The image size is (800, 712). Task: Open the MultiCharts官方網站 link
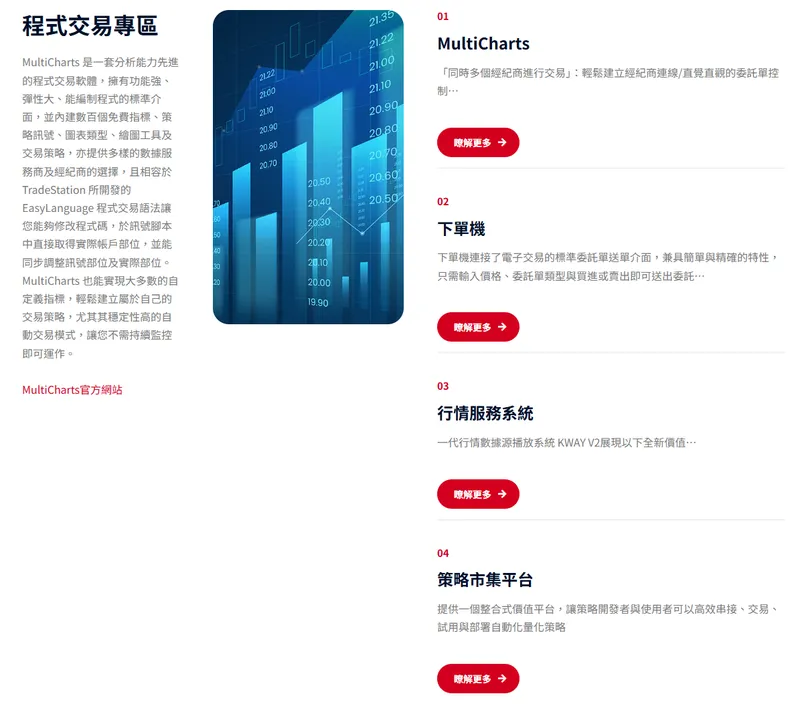click(x=72, y=390)
